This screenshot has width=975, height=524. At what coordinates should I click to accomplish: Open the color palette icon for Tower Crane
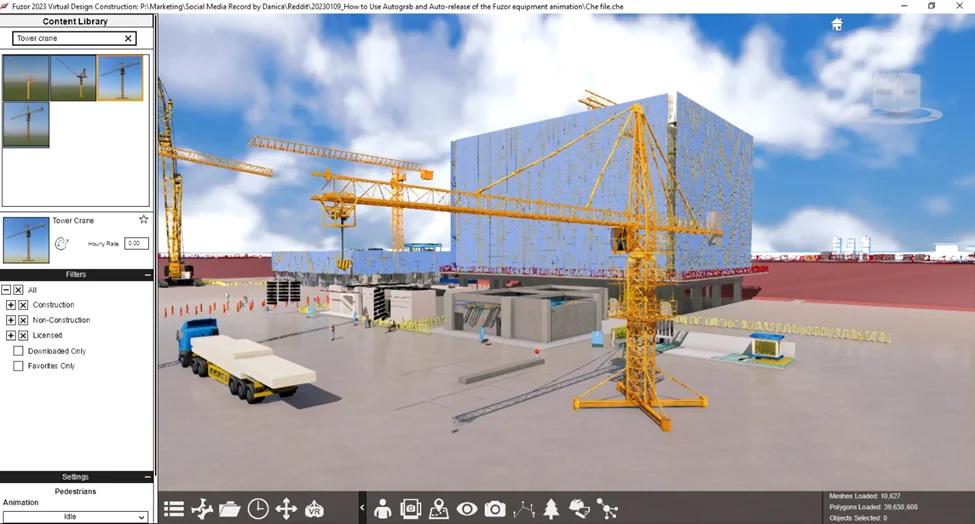pos(61,244)
